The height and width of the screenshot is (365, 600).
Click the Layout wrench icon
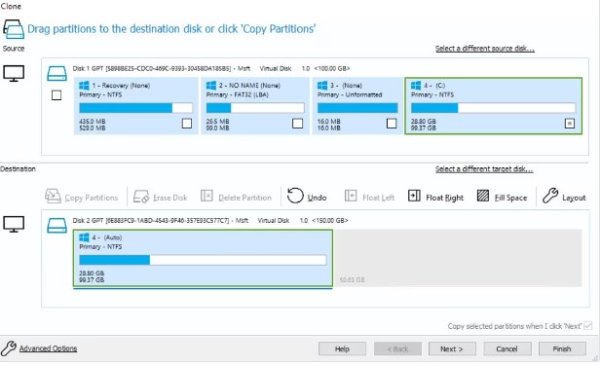tap(550, 196)
